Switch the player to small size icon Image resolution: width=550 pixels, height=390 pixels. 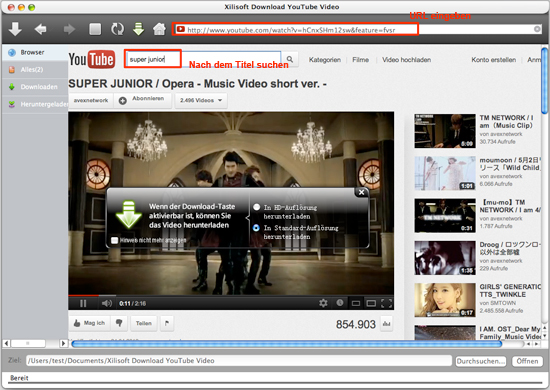click(356, 303)
